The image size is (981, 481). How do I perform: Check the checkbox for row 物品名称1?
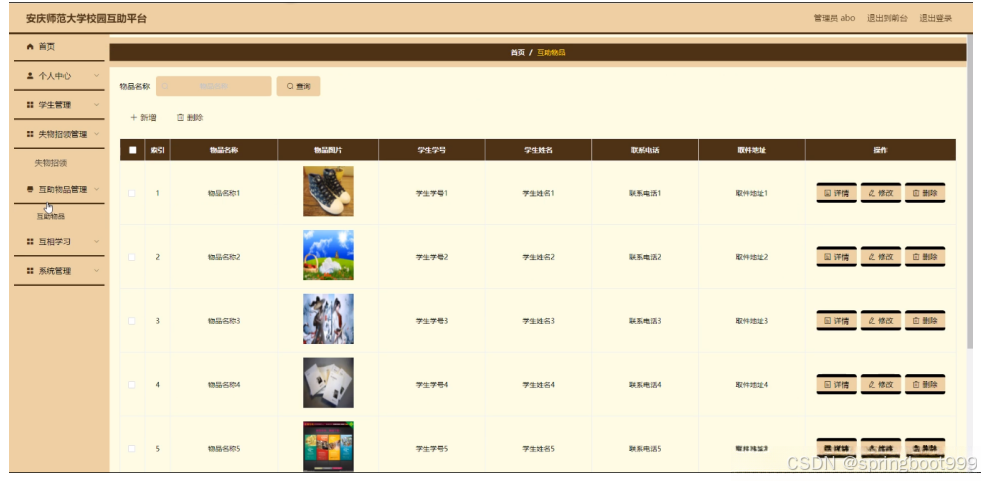[x=131, y=193]
